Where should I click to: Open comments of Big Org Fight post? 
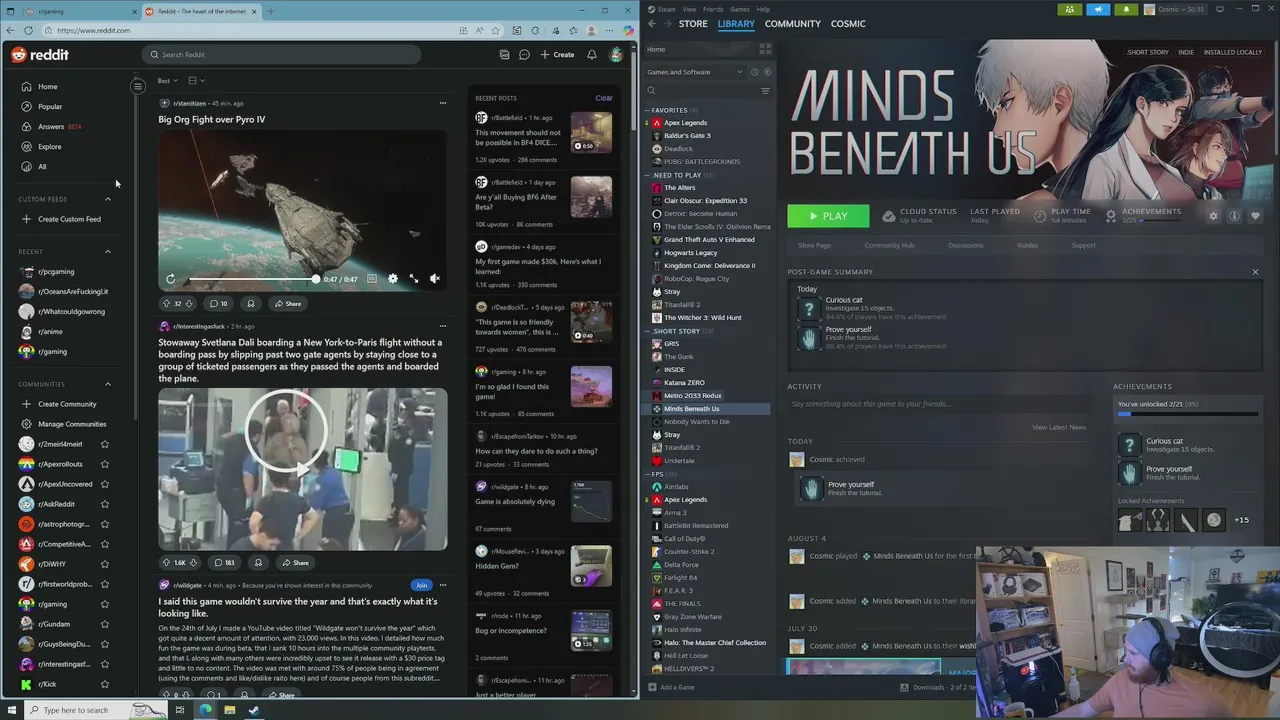[217, 304]
